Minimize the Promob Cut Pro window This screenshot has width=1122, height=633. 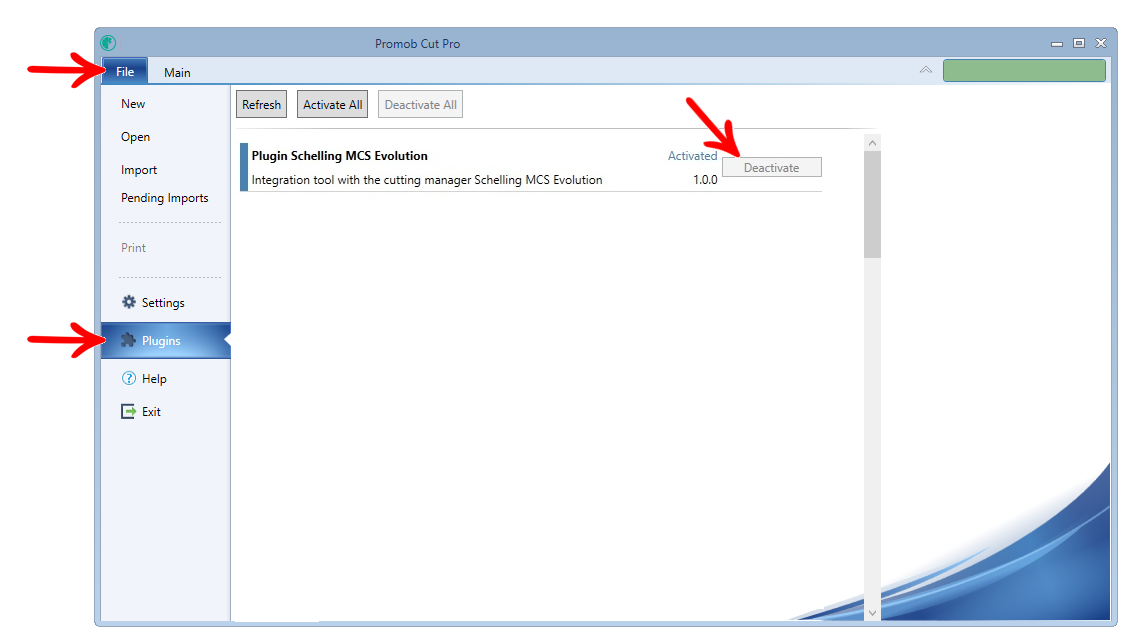pos(1057,44)
